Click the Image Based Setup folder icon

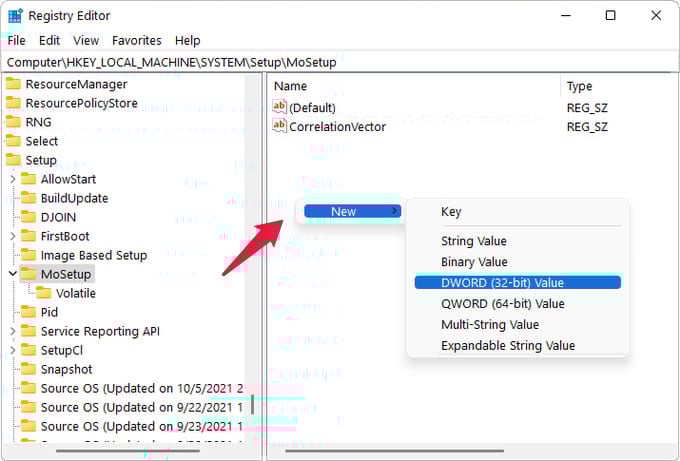point(29,255)
